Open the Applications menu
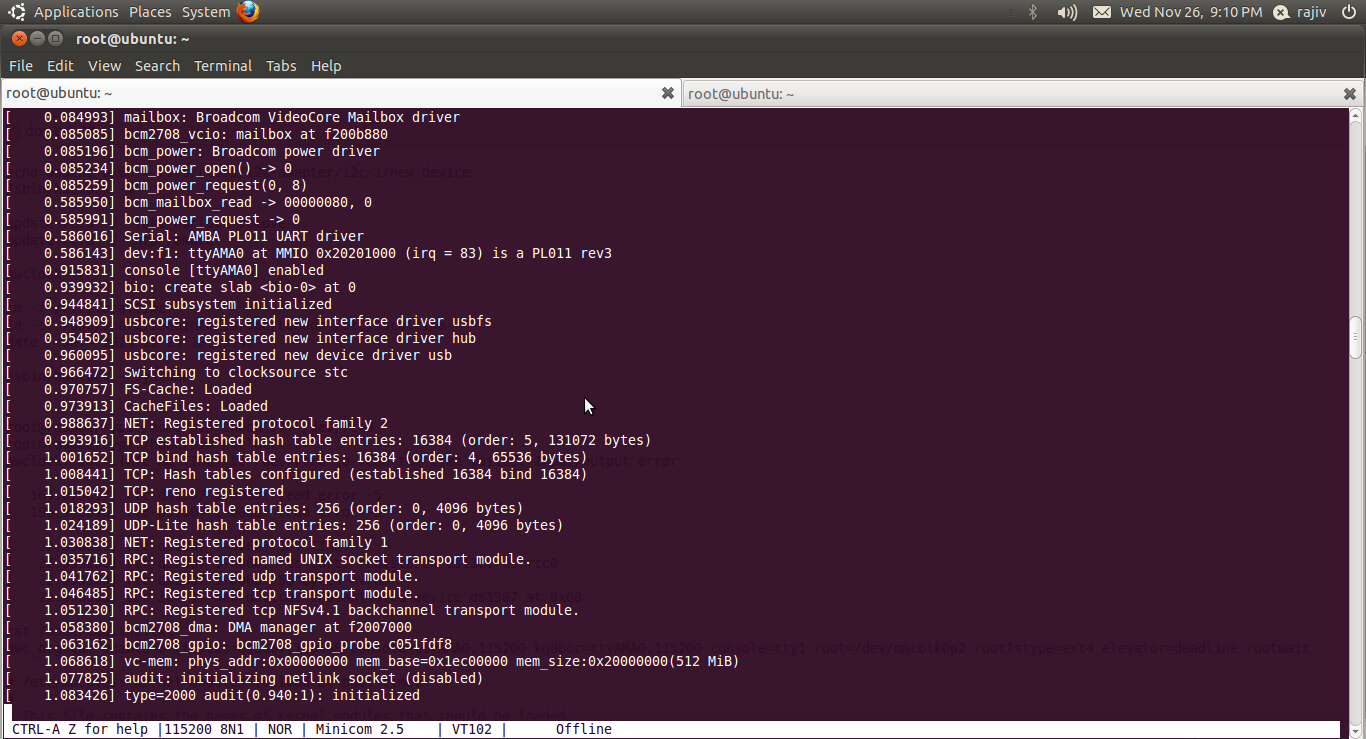Viewport: 1366px width, 739px height. click(76, 12)
